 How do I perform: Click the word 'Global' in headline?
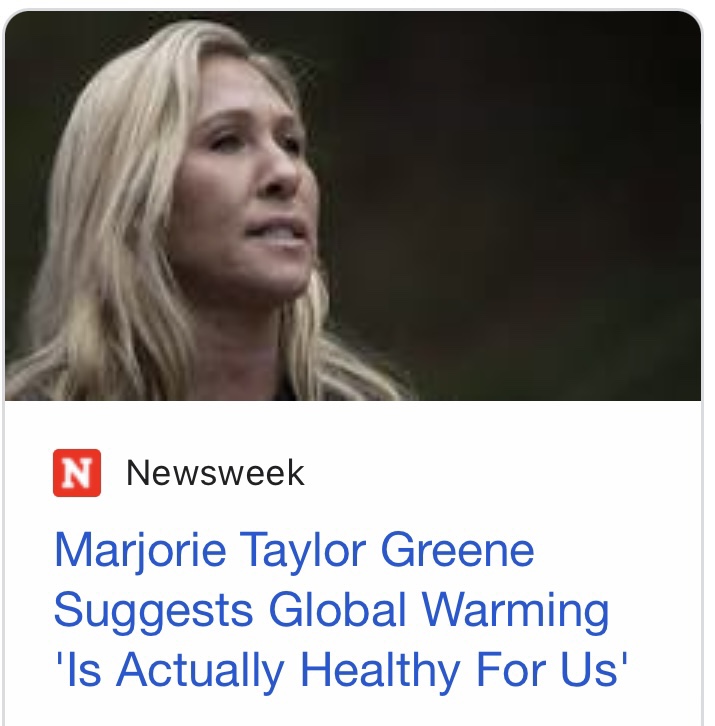tap(338, 609)
